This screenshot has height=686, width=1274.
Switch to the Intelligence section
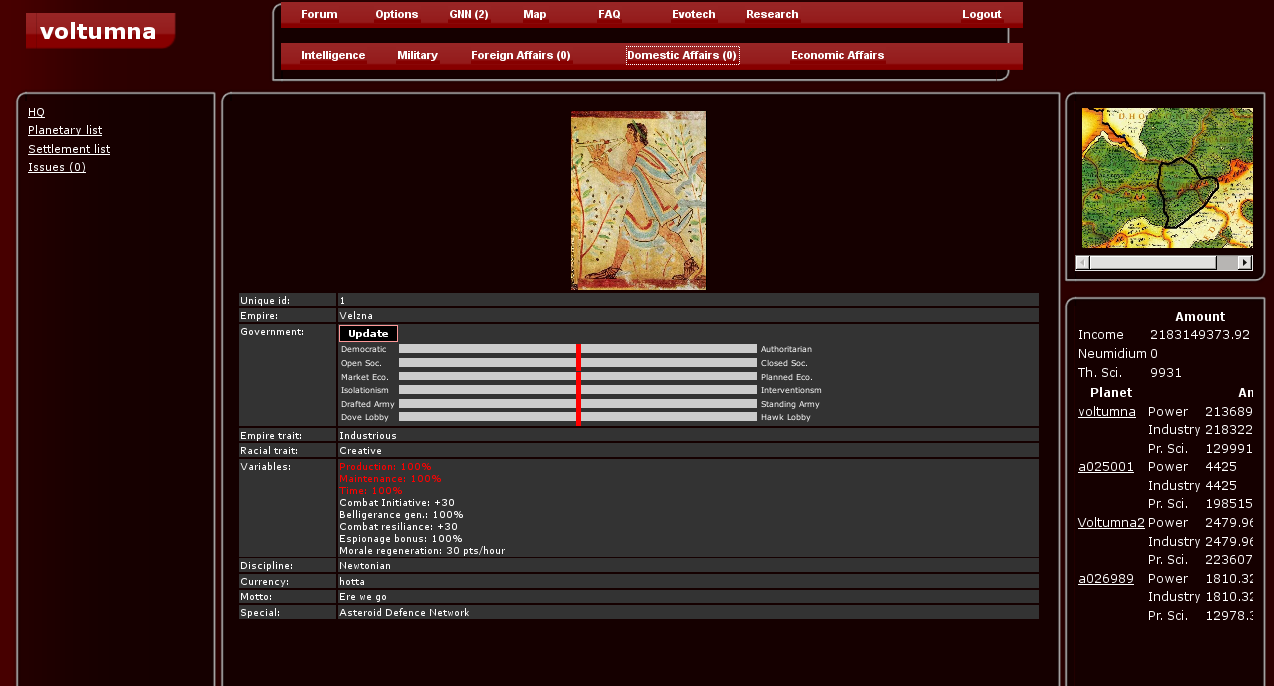pyautogui.click(x=333, y=55)
